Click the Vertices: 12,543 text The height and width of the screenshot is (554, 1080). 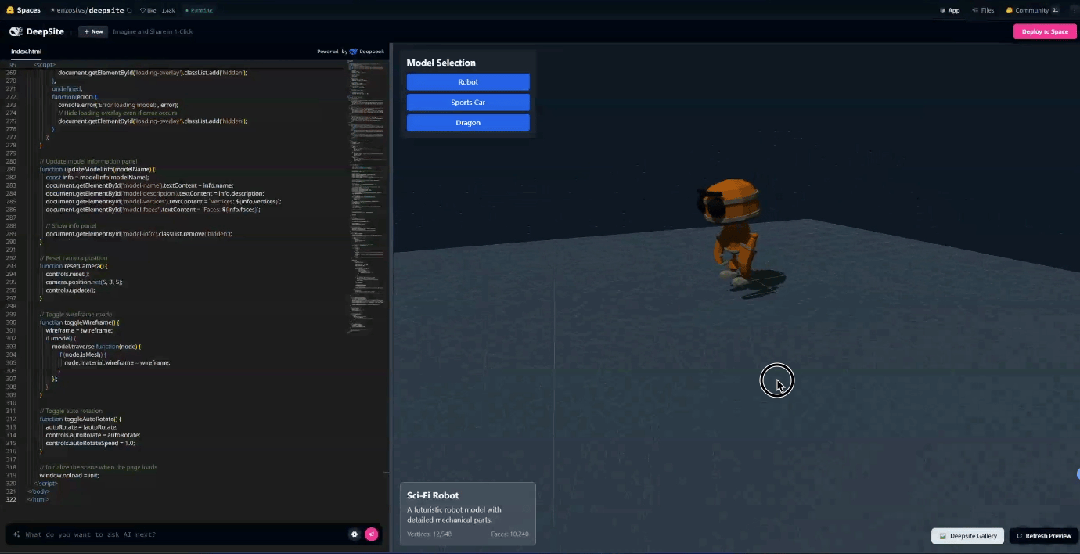click(429, 534)
